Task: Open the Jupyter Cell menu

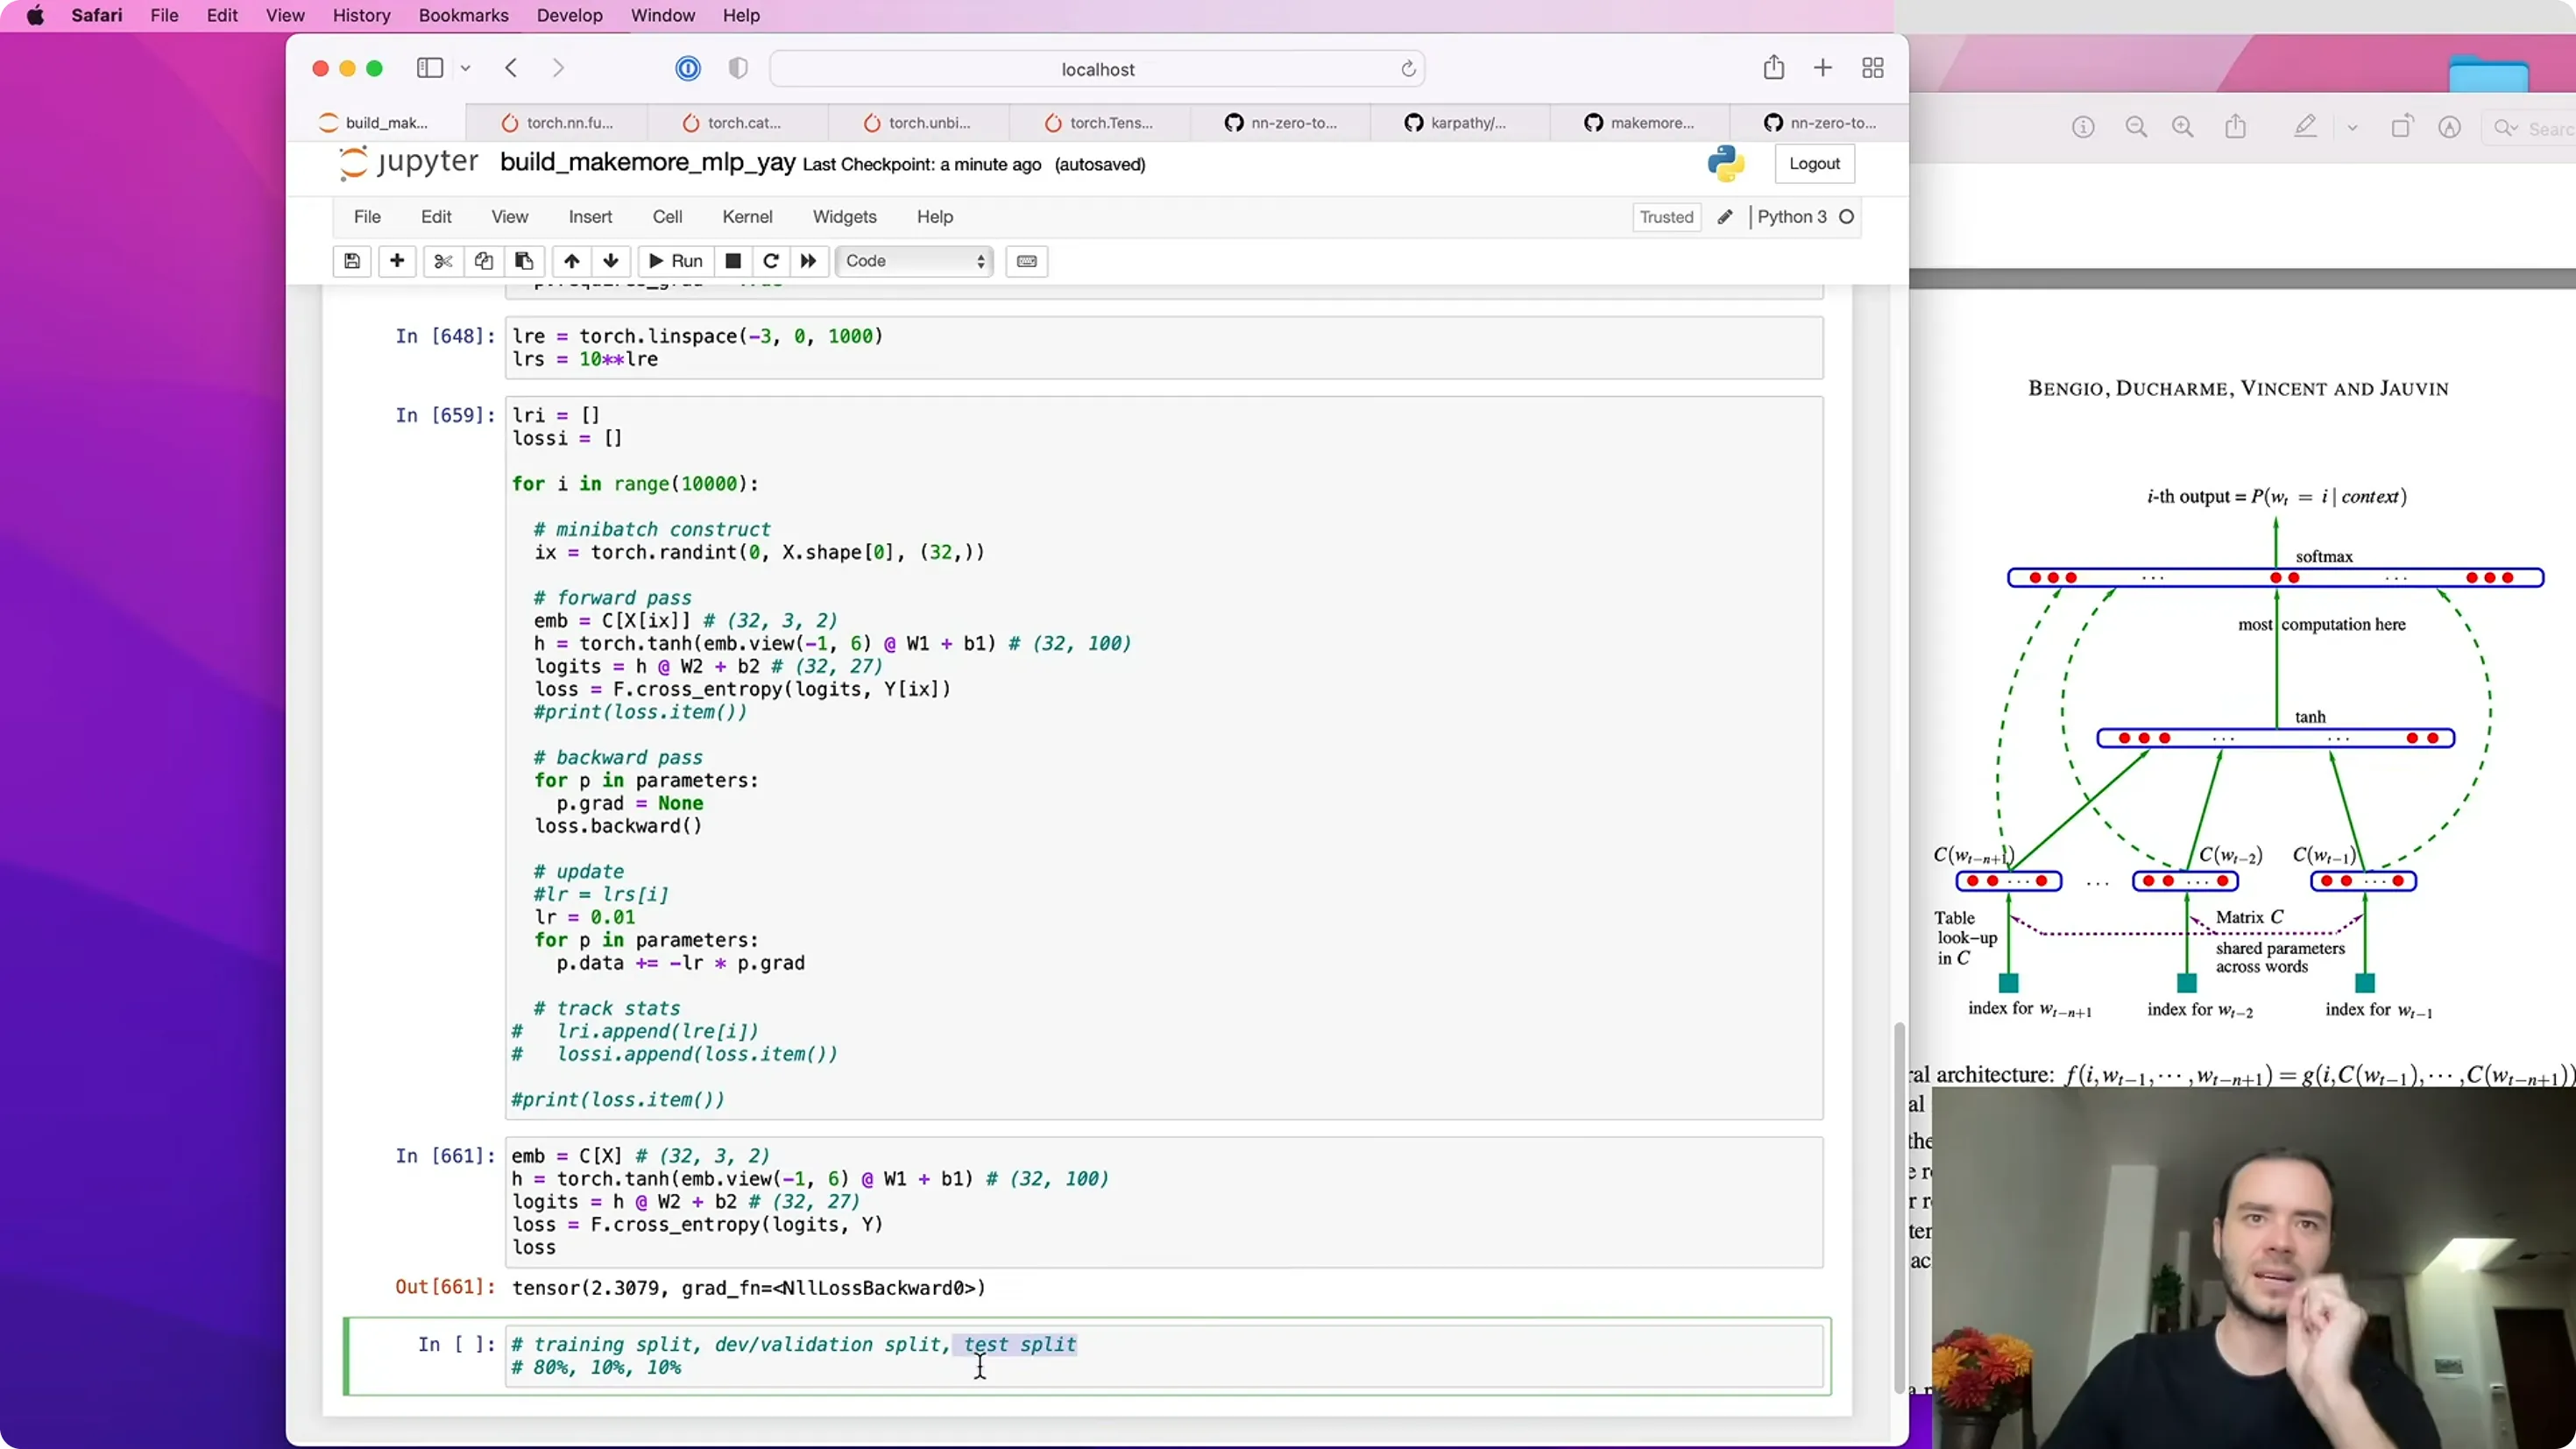Action: pyautogui.click(x=667, y=217)
